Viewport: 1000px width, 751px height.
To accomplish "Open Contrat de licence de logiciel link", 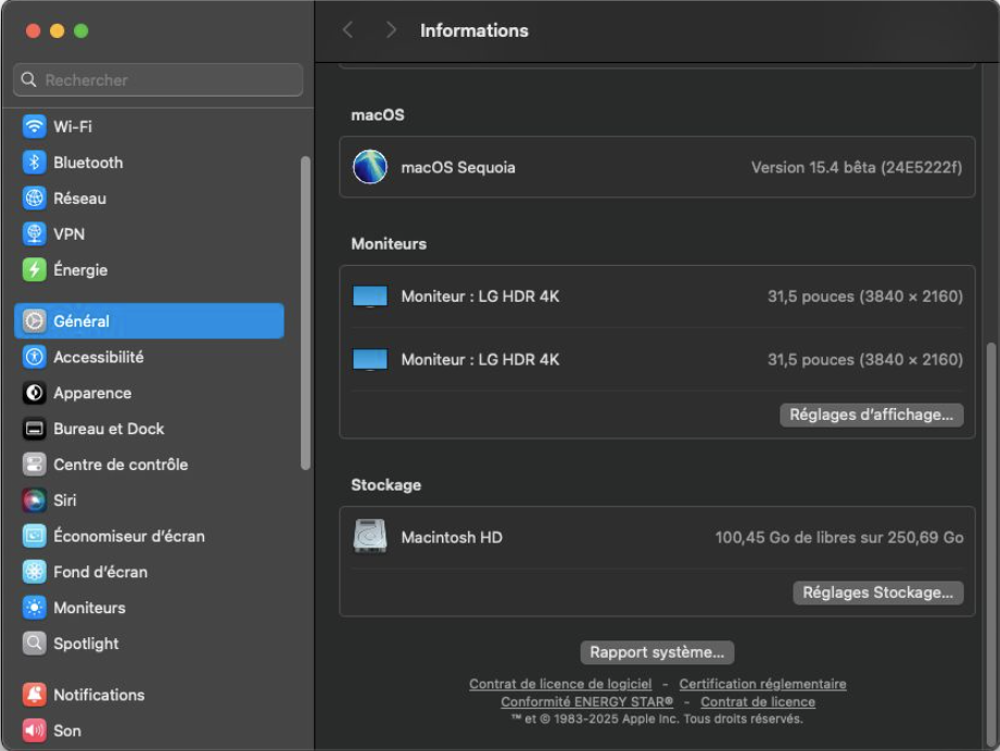I will pyautogui.click(x=561, y=683).
